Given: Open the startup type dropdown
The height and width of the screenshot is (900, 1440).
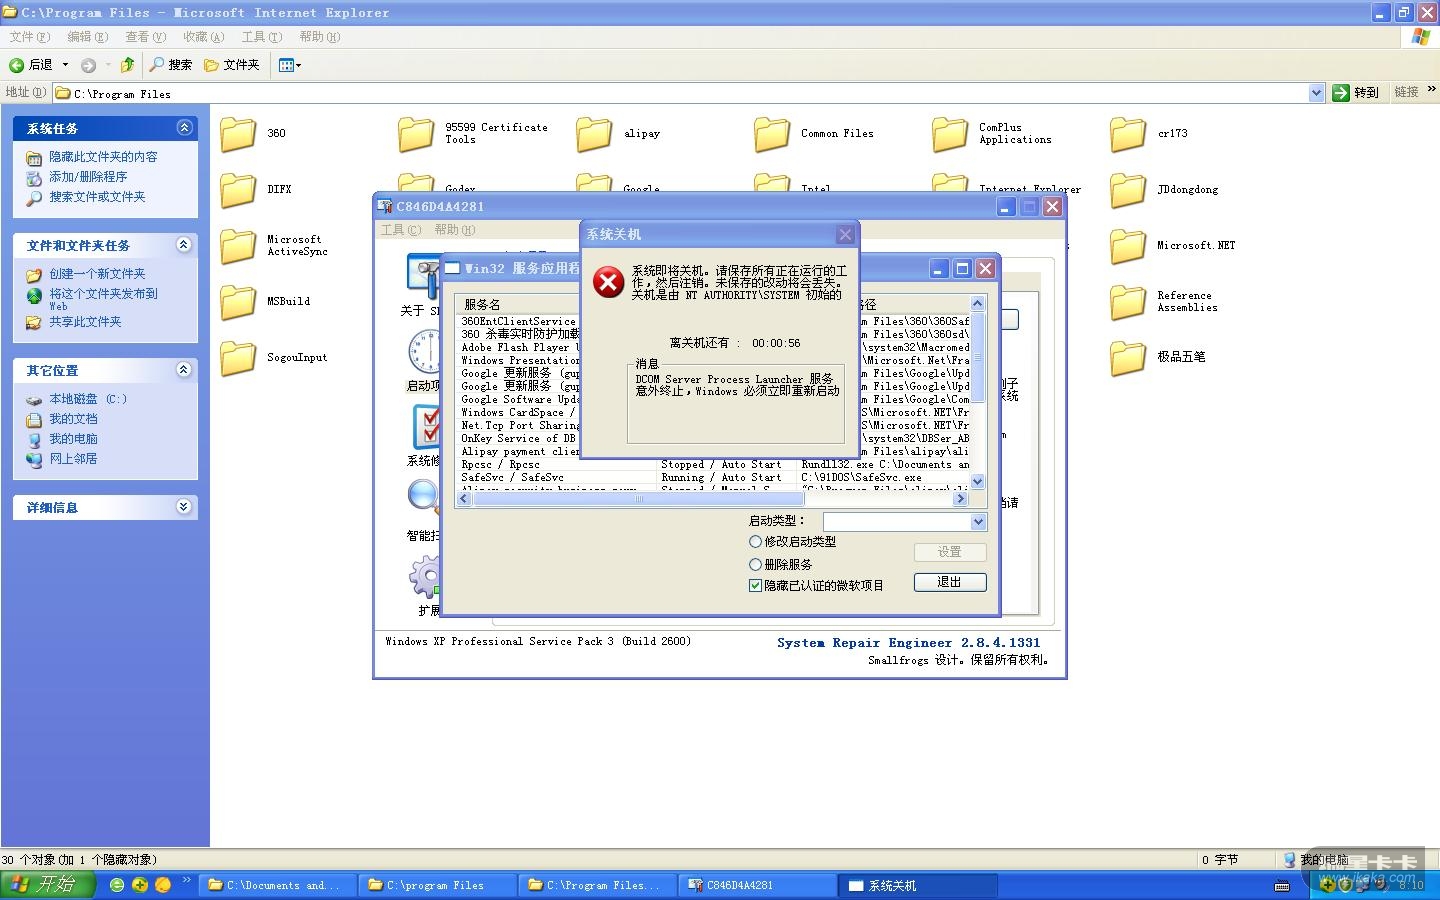Looking at the screenshot, I should pyautogui.click(x=978, y=522).
